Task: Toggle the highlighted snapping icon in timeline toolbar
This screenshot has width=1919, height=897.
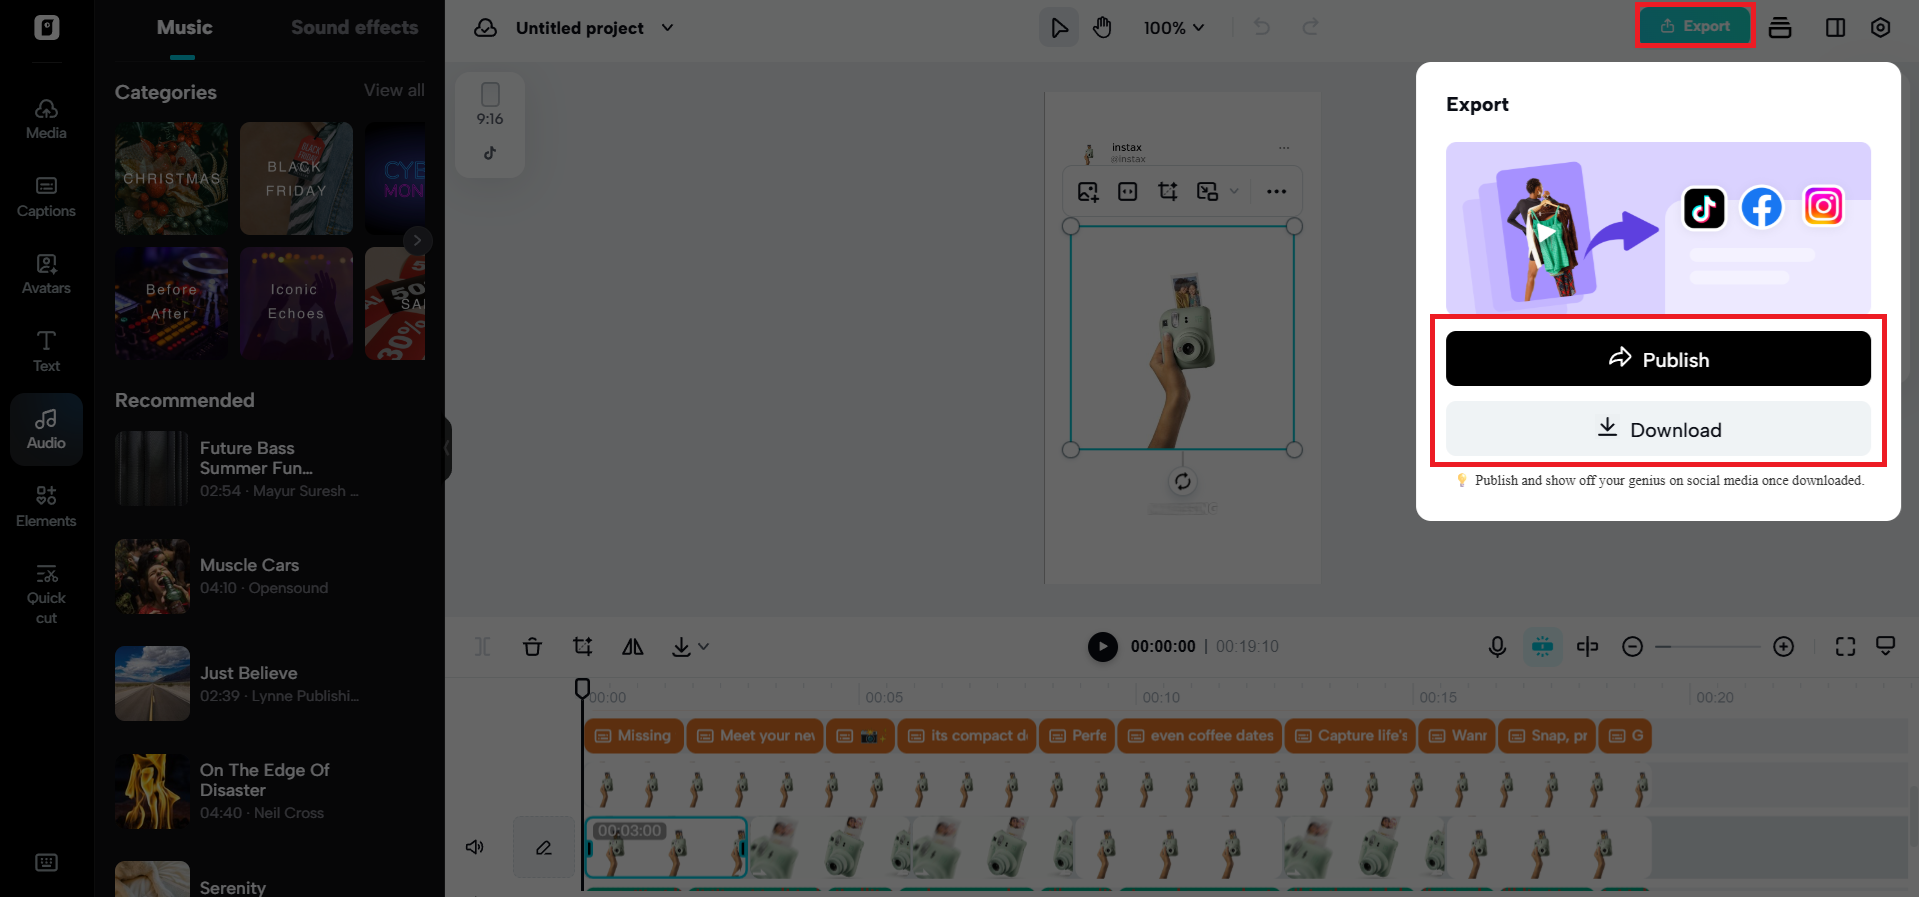Action: tap(1543, 647)
